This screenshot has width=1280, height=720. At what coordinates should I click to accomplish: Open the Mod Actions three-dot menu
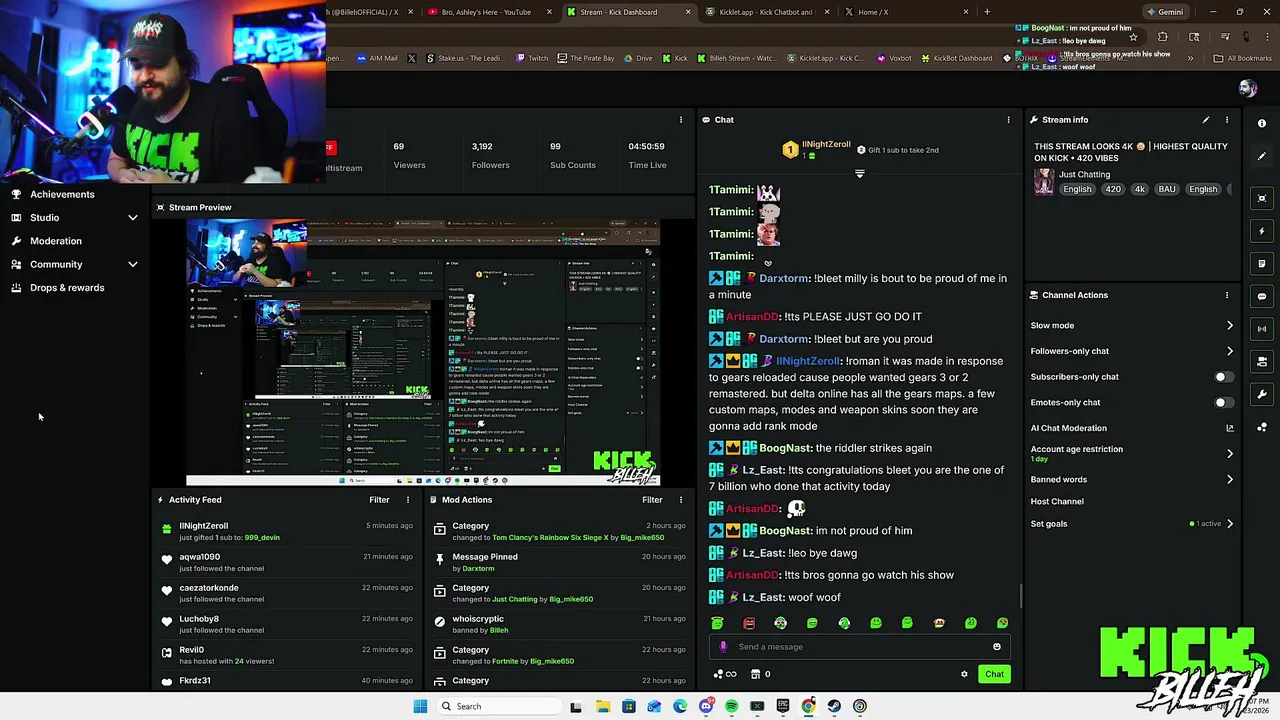point(681,500)
